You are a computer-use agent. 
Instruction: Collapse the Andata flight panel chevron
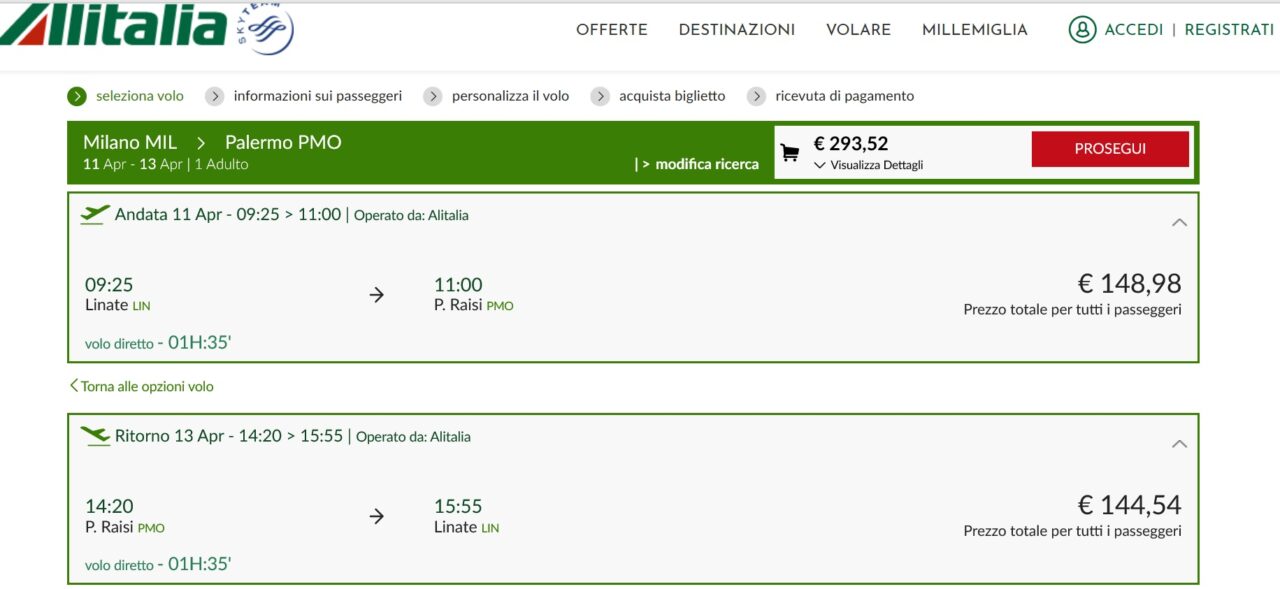coord(1179,222)
